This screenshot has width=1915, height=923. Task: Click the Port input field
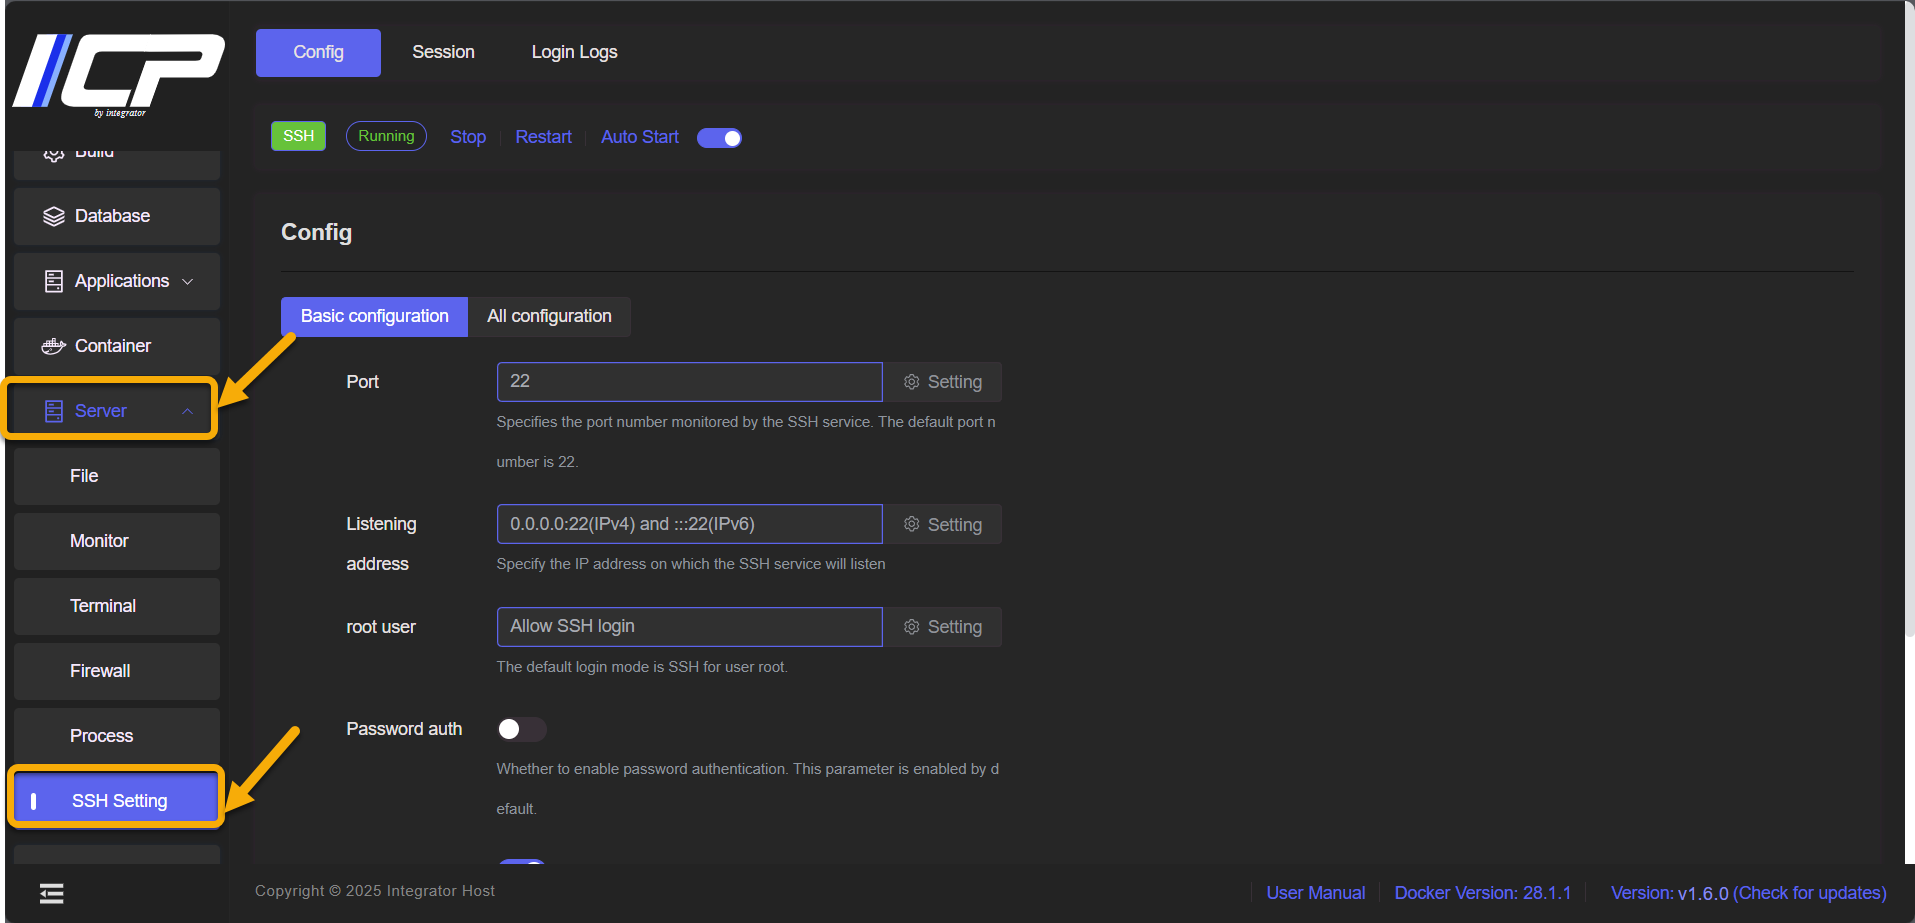pyautogui.click(x=689, y=382)
